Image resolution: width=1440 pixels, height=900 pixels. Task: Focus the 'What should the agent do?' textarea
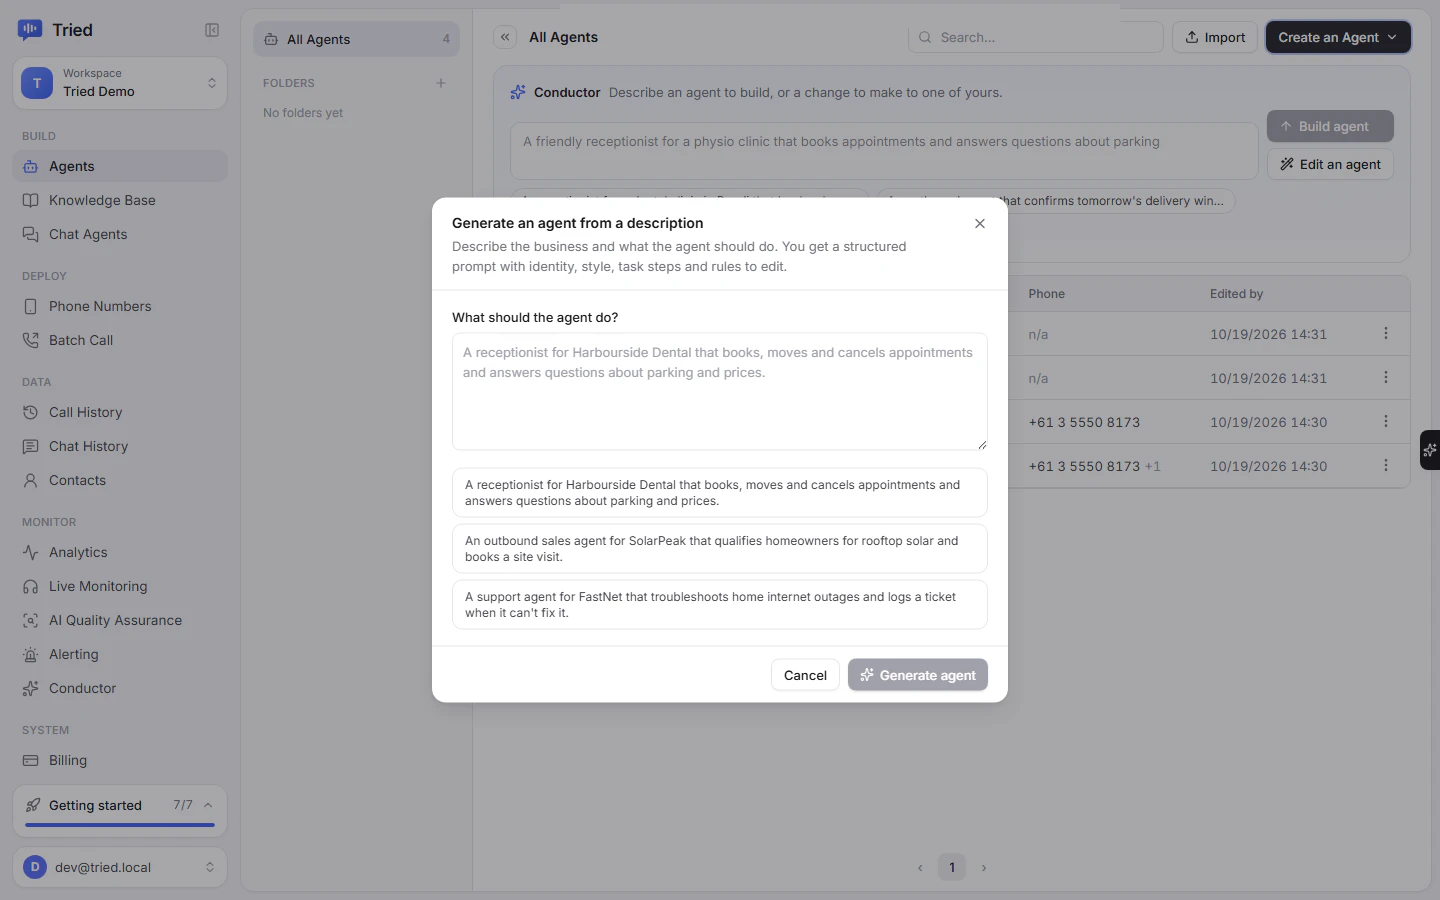(x=720, y=391)
